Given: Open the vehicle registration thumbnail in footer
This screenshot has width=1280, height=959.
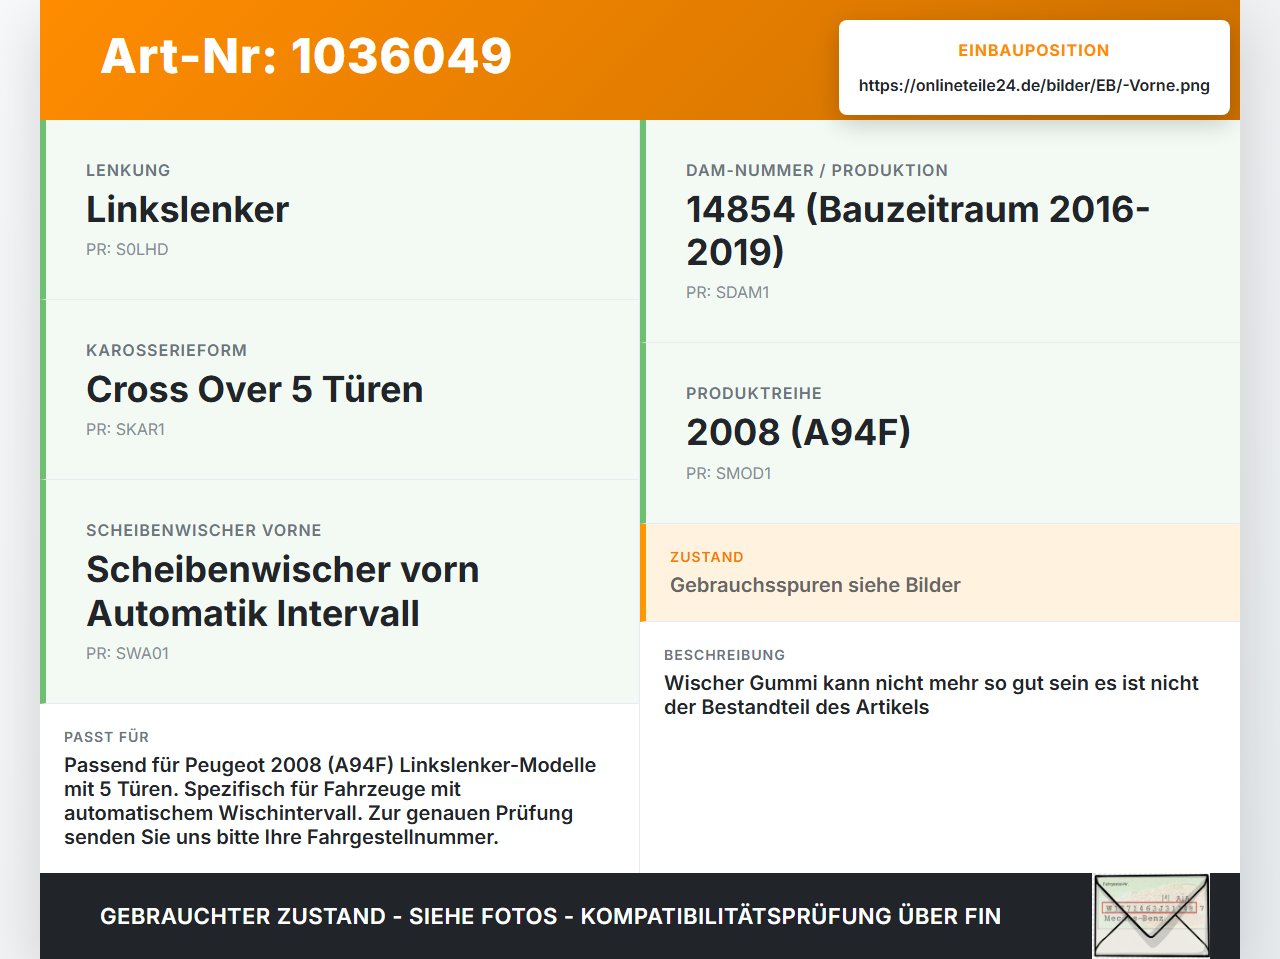Looking at the screenshot, I should pos(1151,916).
